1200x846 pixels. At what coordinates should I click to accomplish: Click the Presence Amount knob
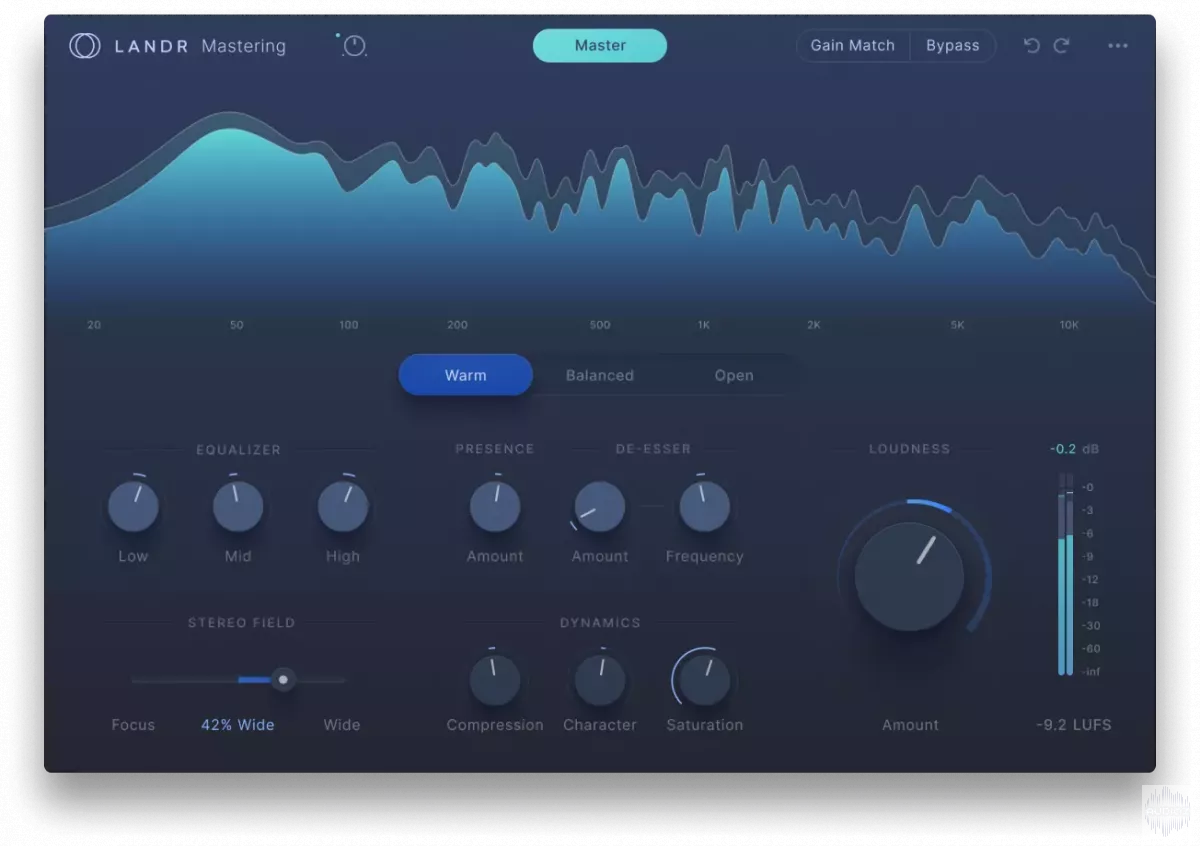[495, 506]
